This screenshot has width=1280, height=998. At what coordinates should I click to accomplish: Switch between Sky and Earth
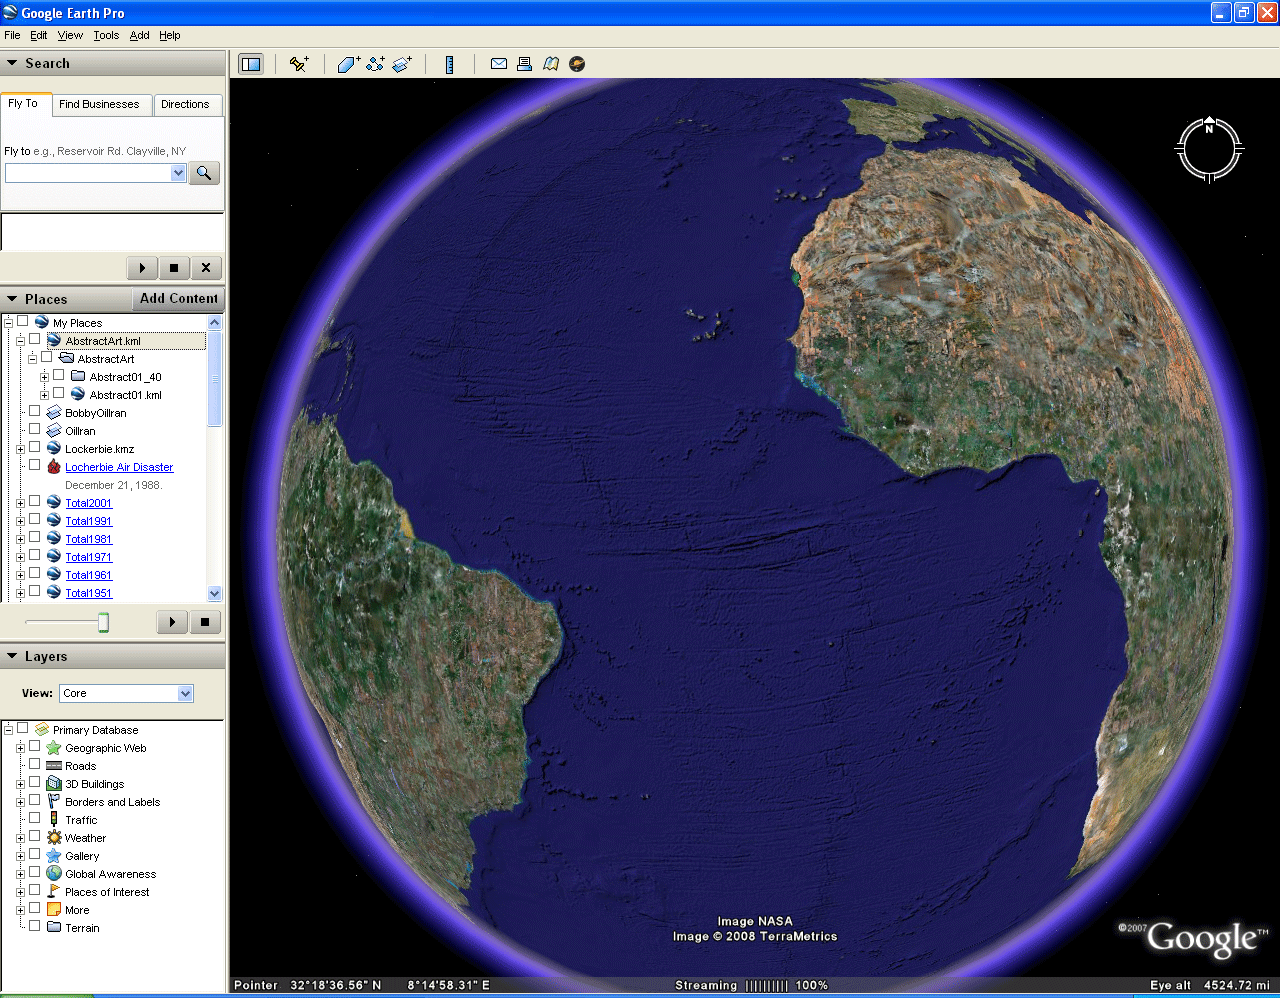(577, 64)
